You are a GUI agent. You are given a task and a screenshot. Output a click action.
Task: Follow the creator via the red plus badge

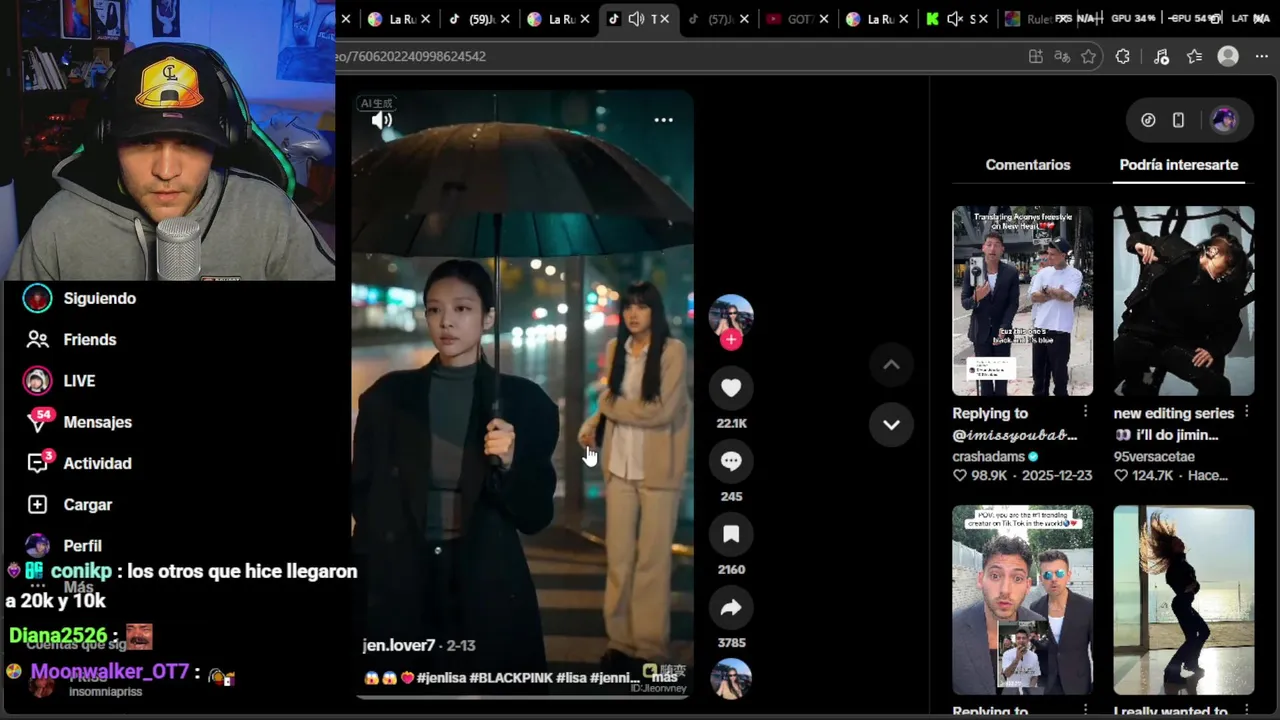(x=731, y=339)
